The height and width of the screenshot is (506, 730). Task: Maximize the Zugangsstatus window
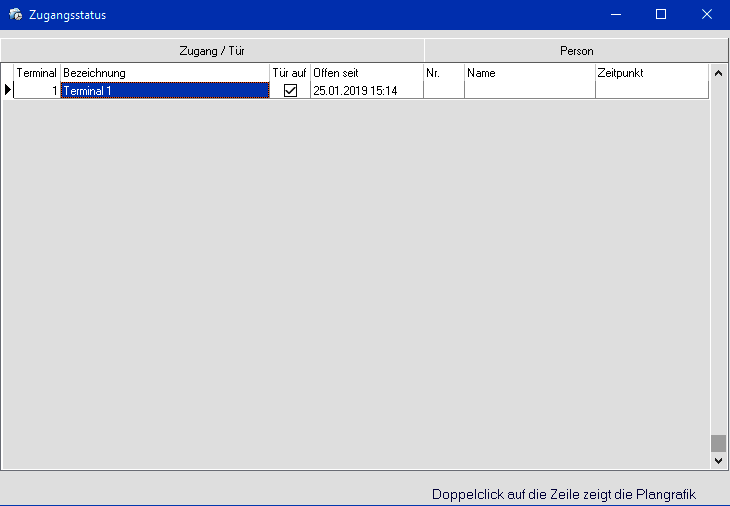point(661,14)
